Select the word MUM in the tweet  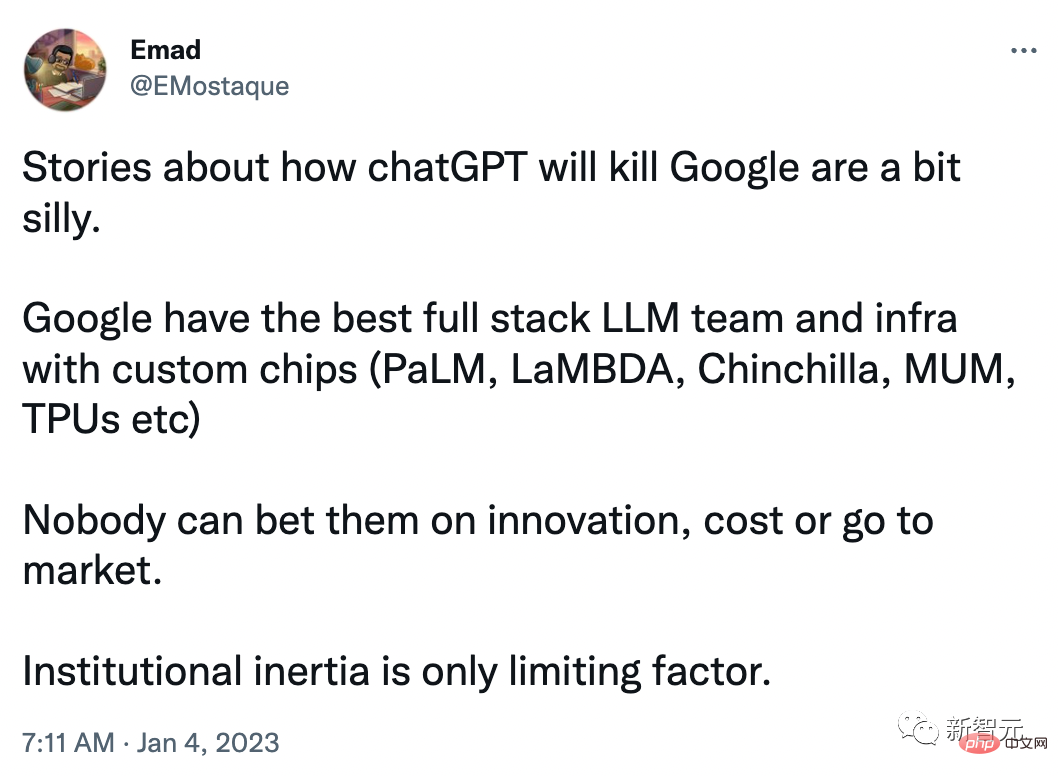pos(953,369)
